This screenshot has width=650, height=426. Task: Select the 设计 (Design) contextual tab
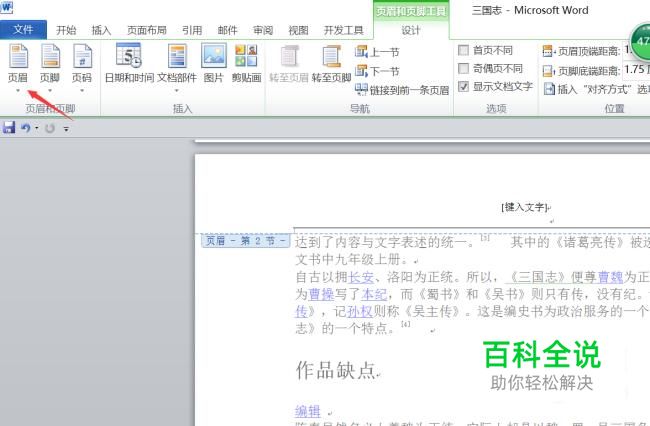(x=411, y=30)
